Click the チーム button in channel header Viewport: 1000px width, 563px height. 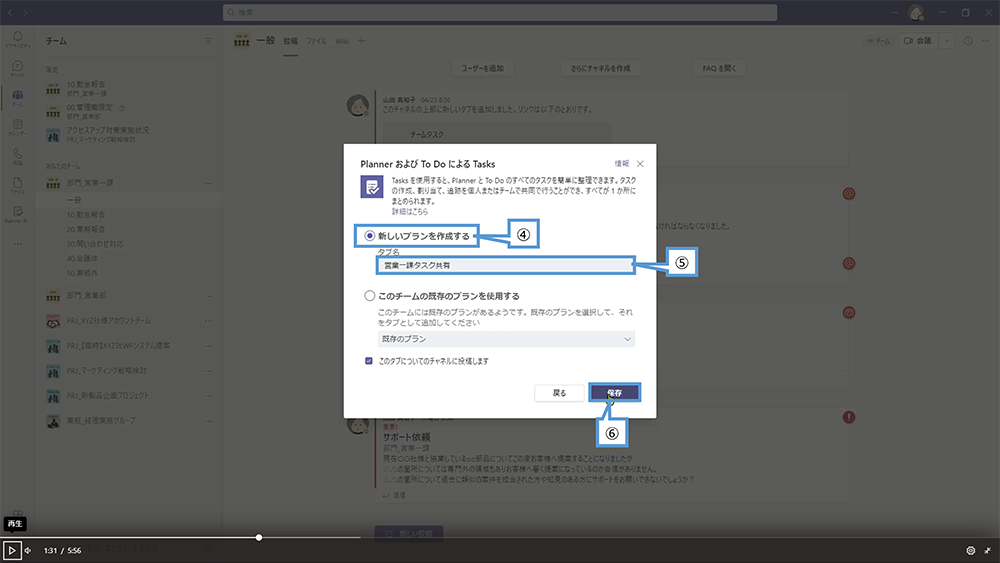coord(879,41)
